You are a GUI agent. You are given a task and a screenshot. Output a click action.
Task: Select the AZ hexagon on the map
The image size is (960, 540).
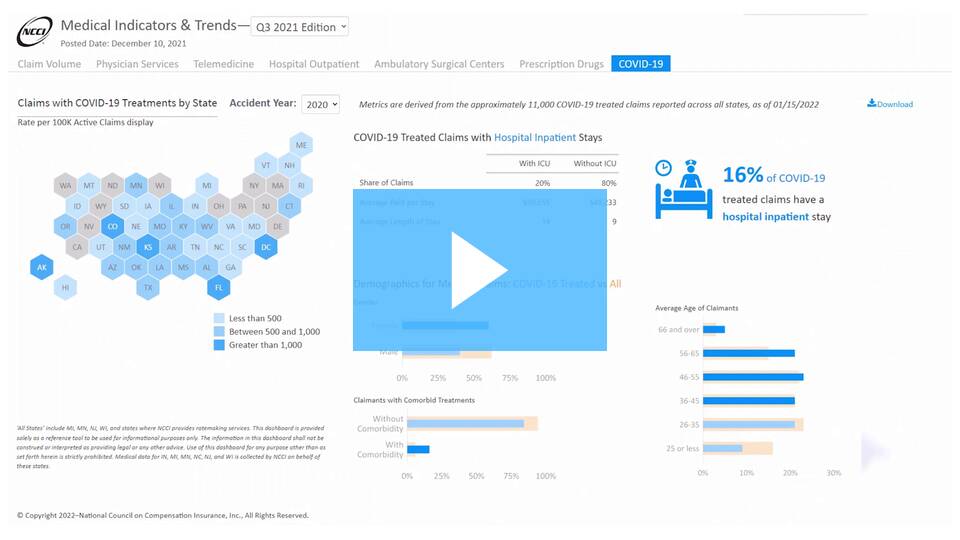[x=113, y=267]
